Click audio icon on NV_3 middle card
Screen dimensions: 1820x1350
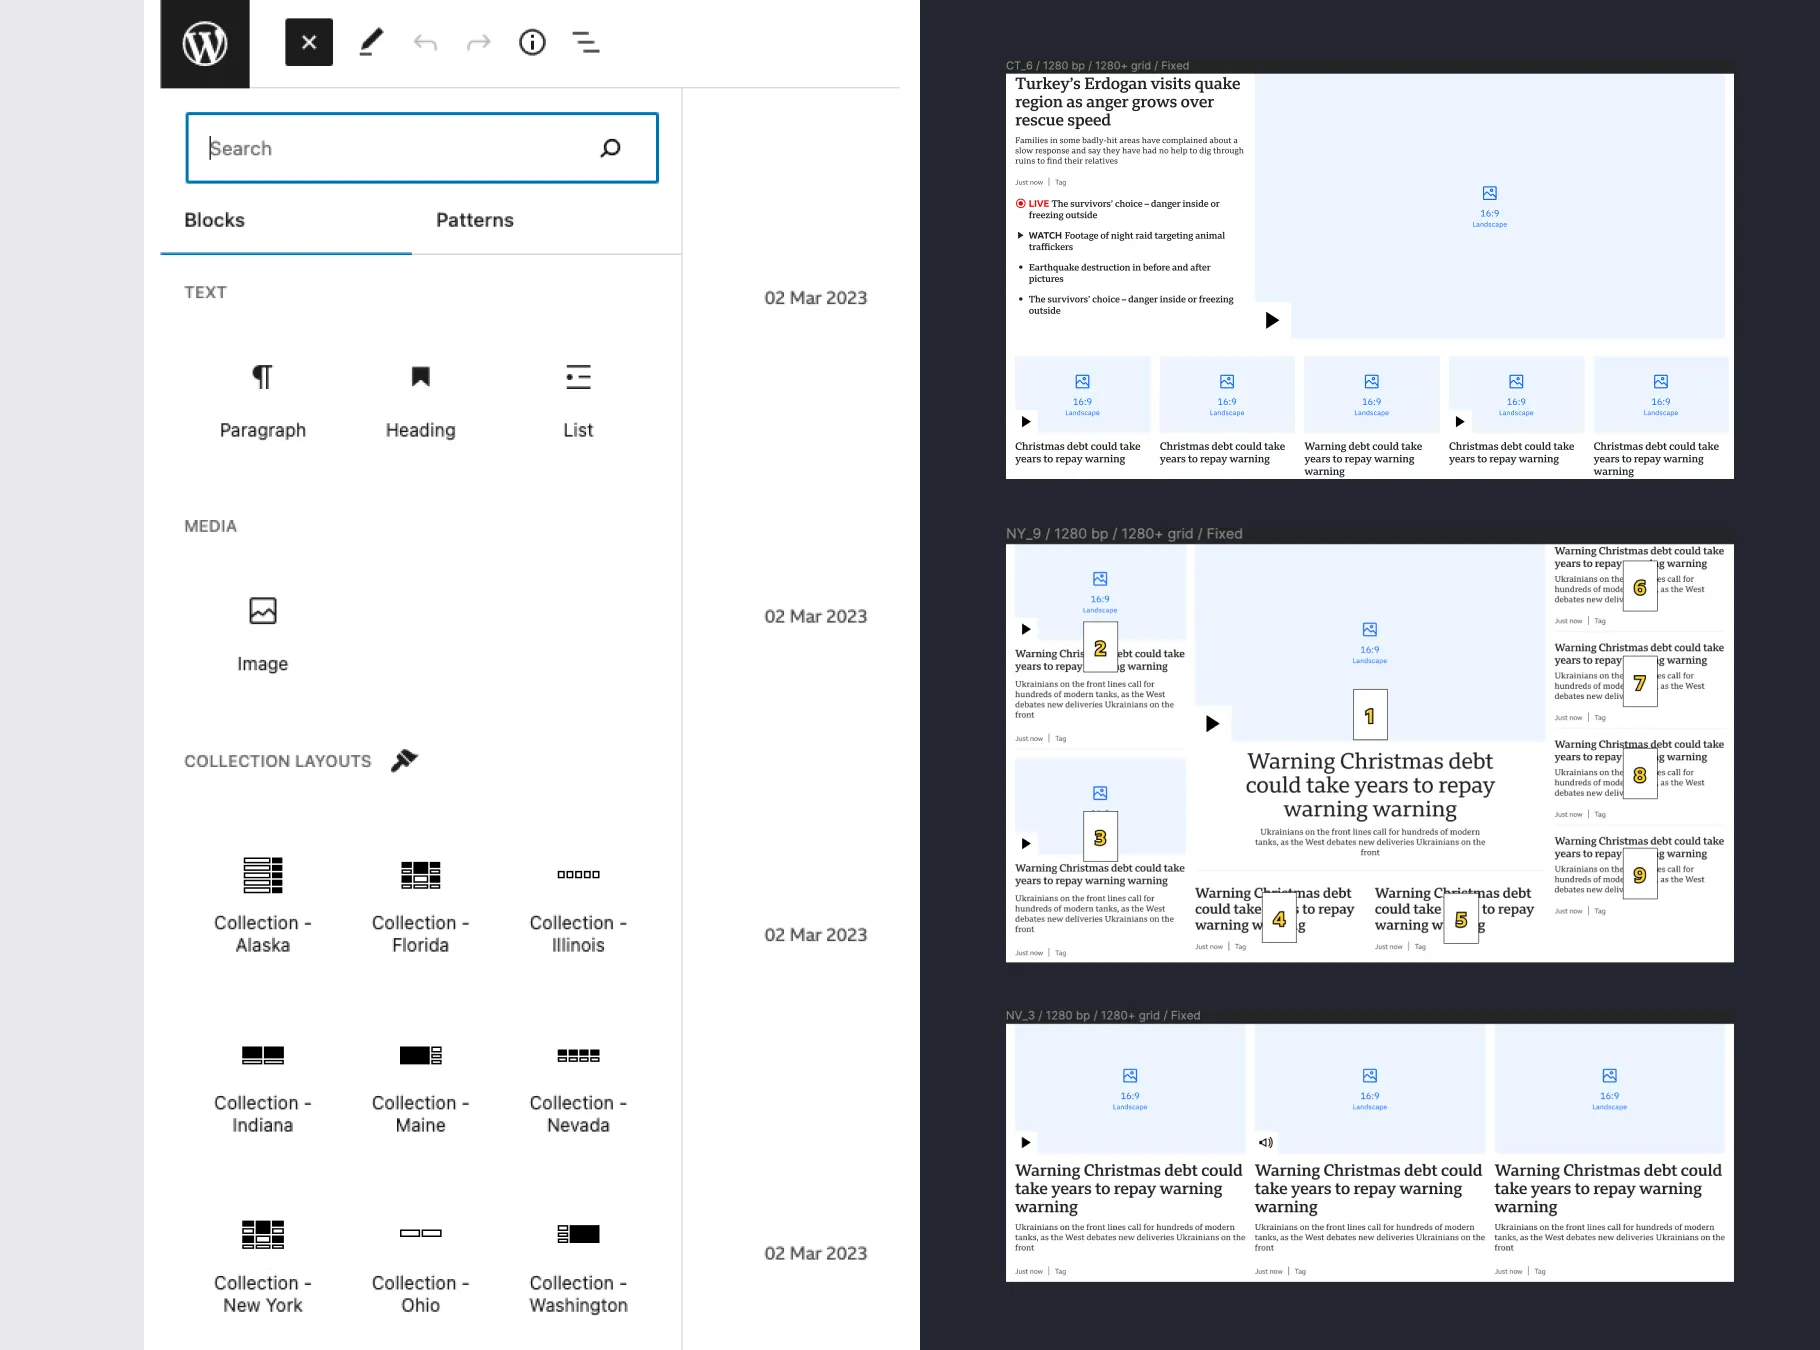[1265, 1142]
